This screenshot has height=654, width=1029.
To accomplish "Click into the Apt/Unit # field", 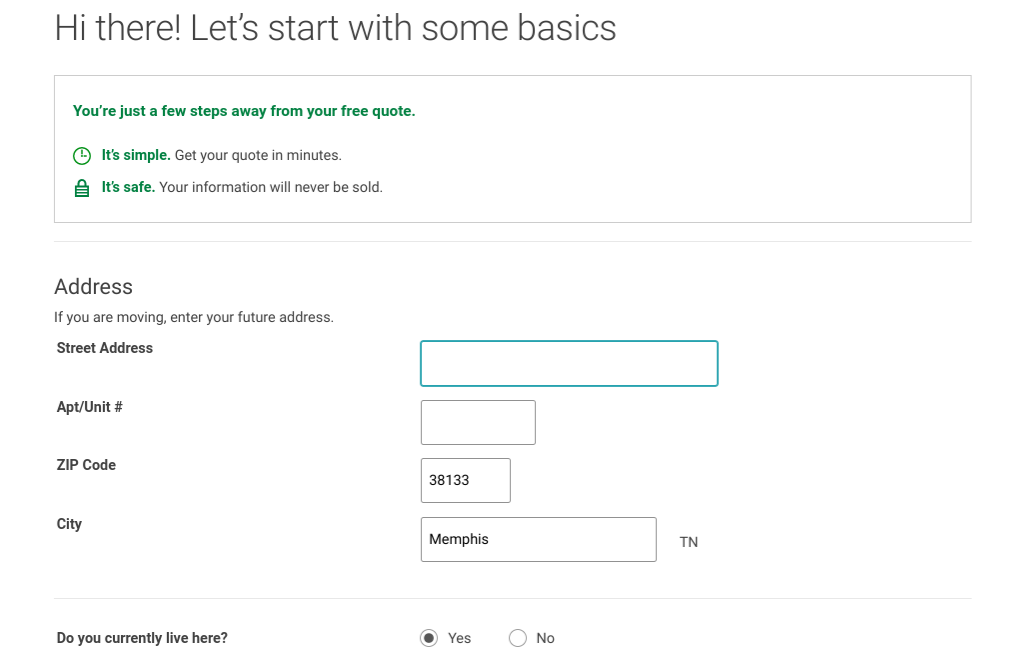I will click(478, 422).
